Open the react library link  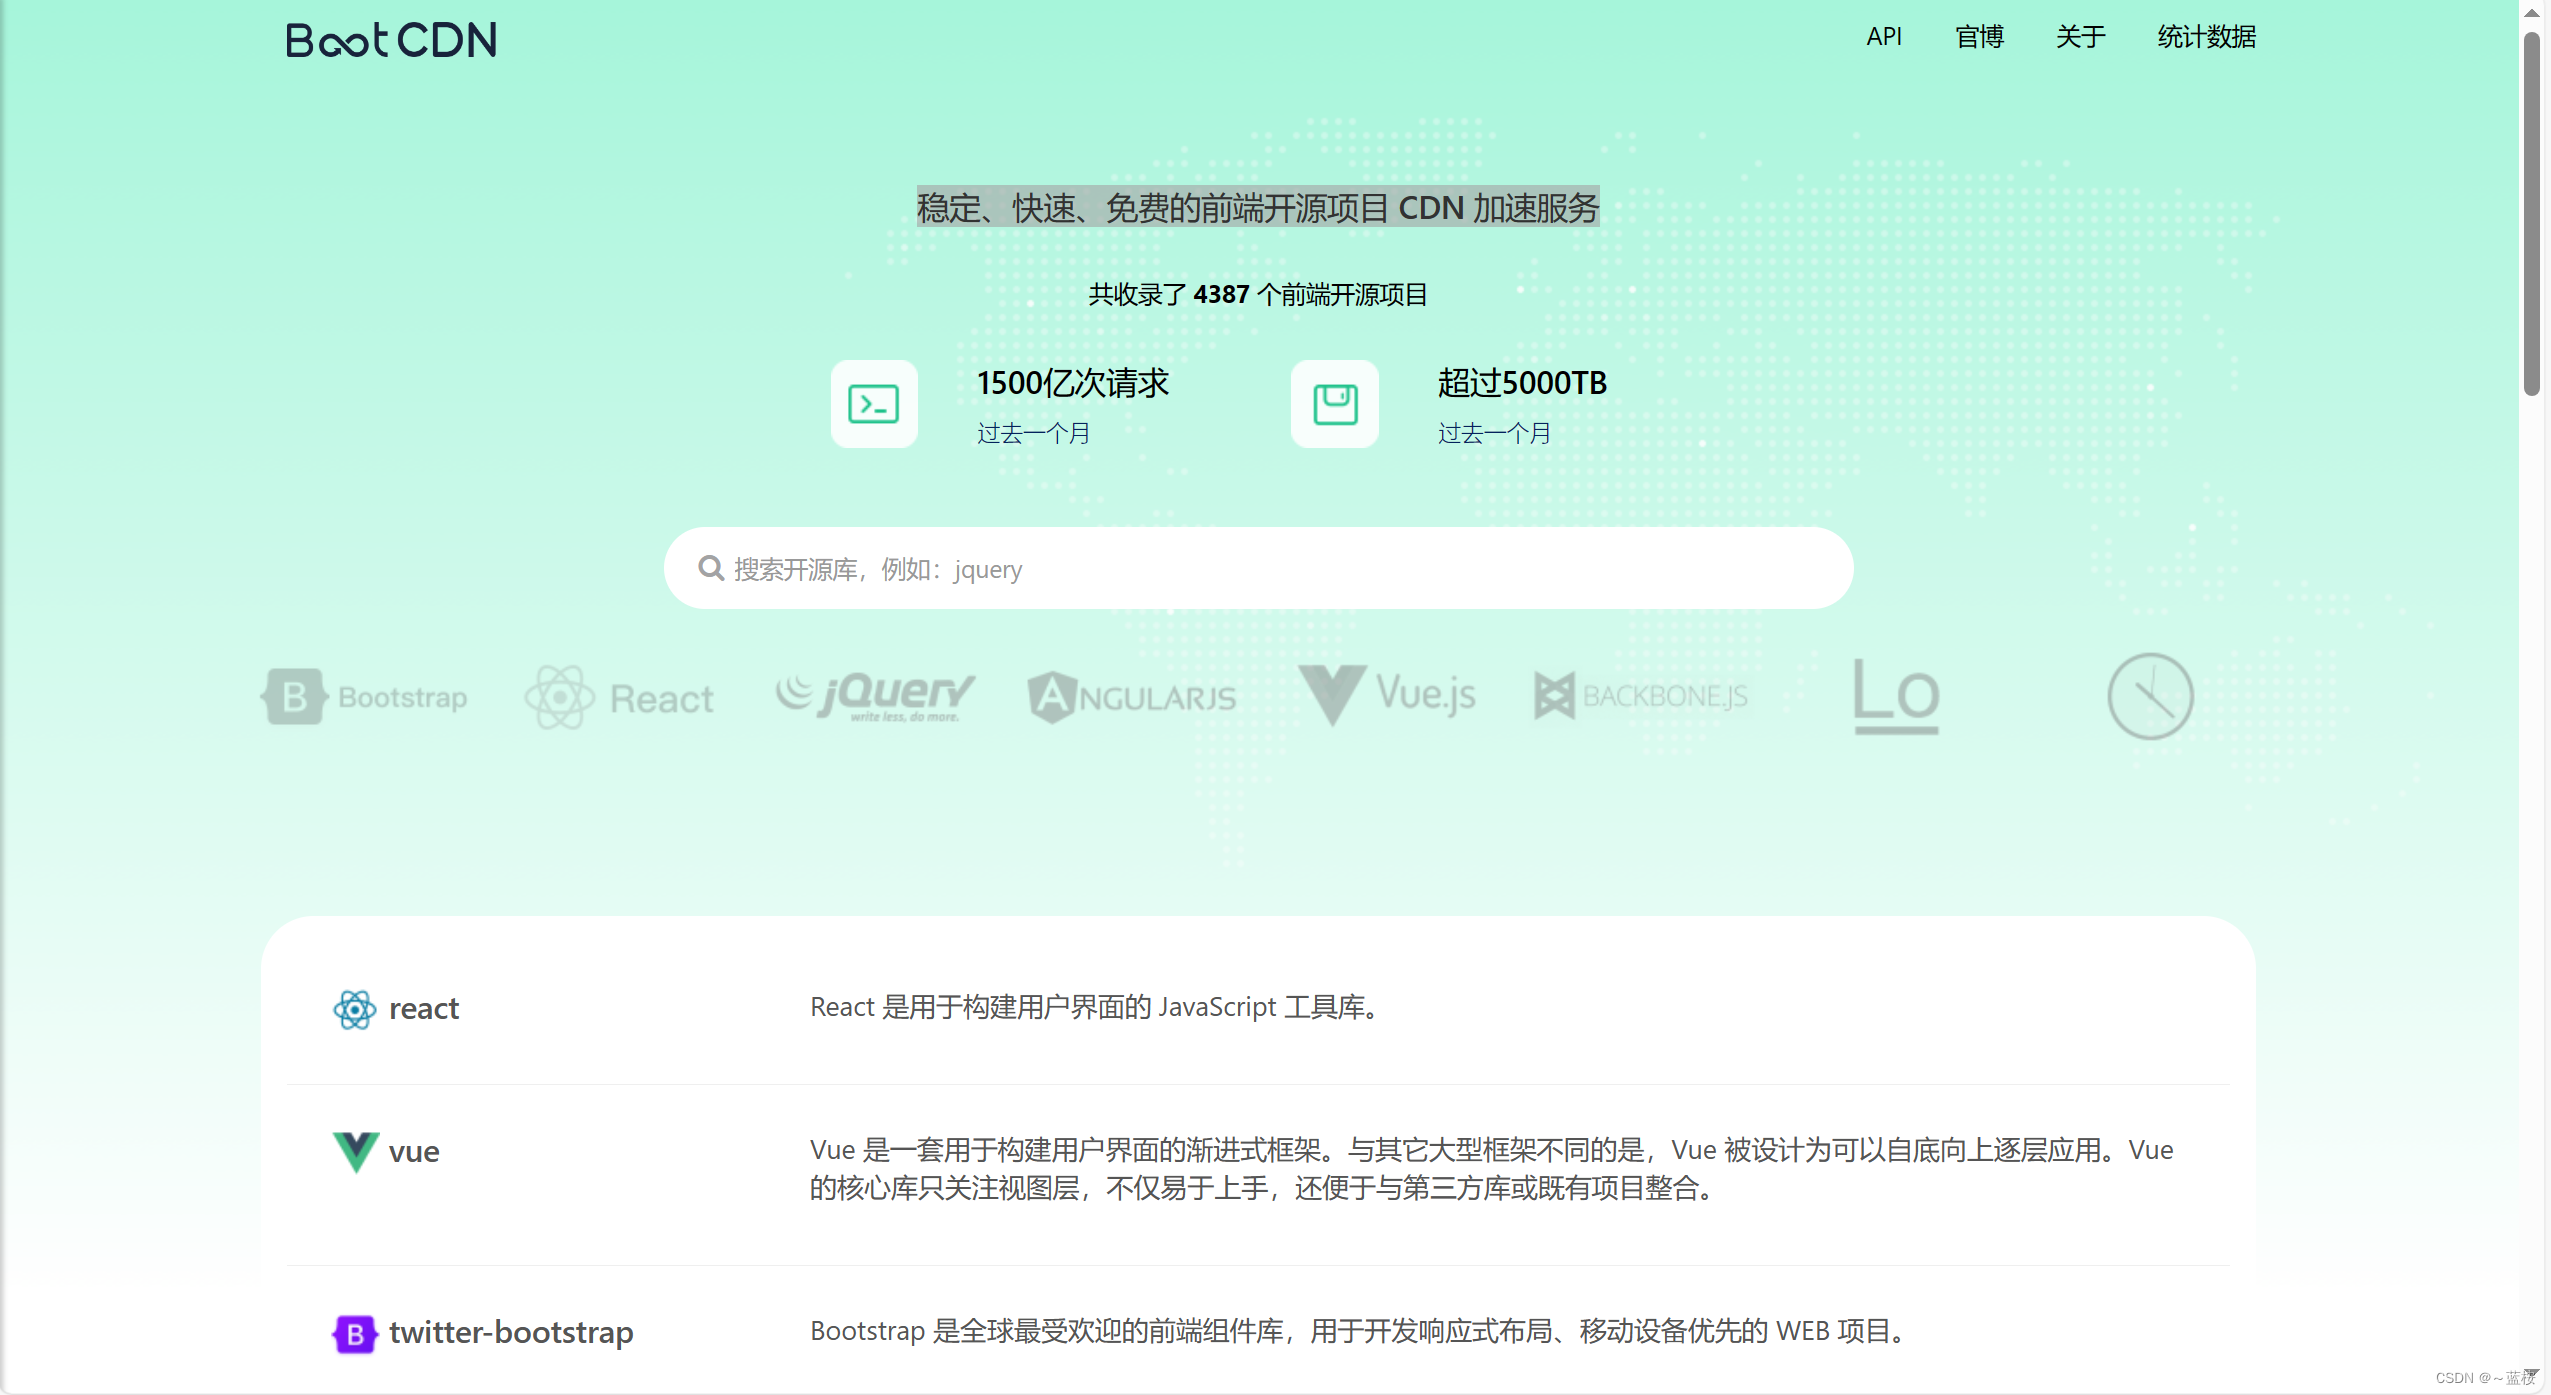click(424, 1009)
